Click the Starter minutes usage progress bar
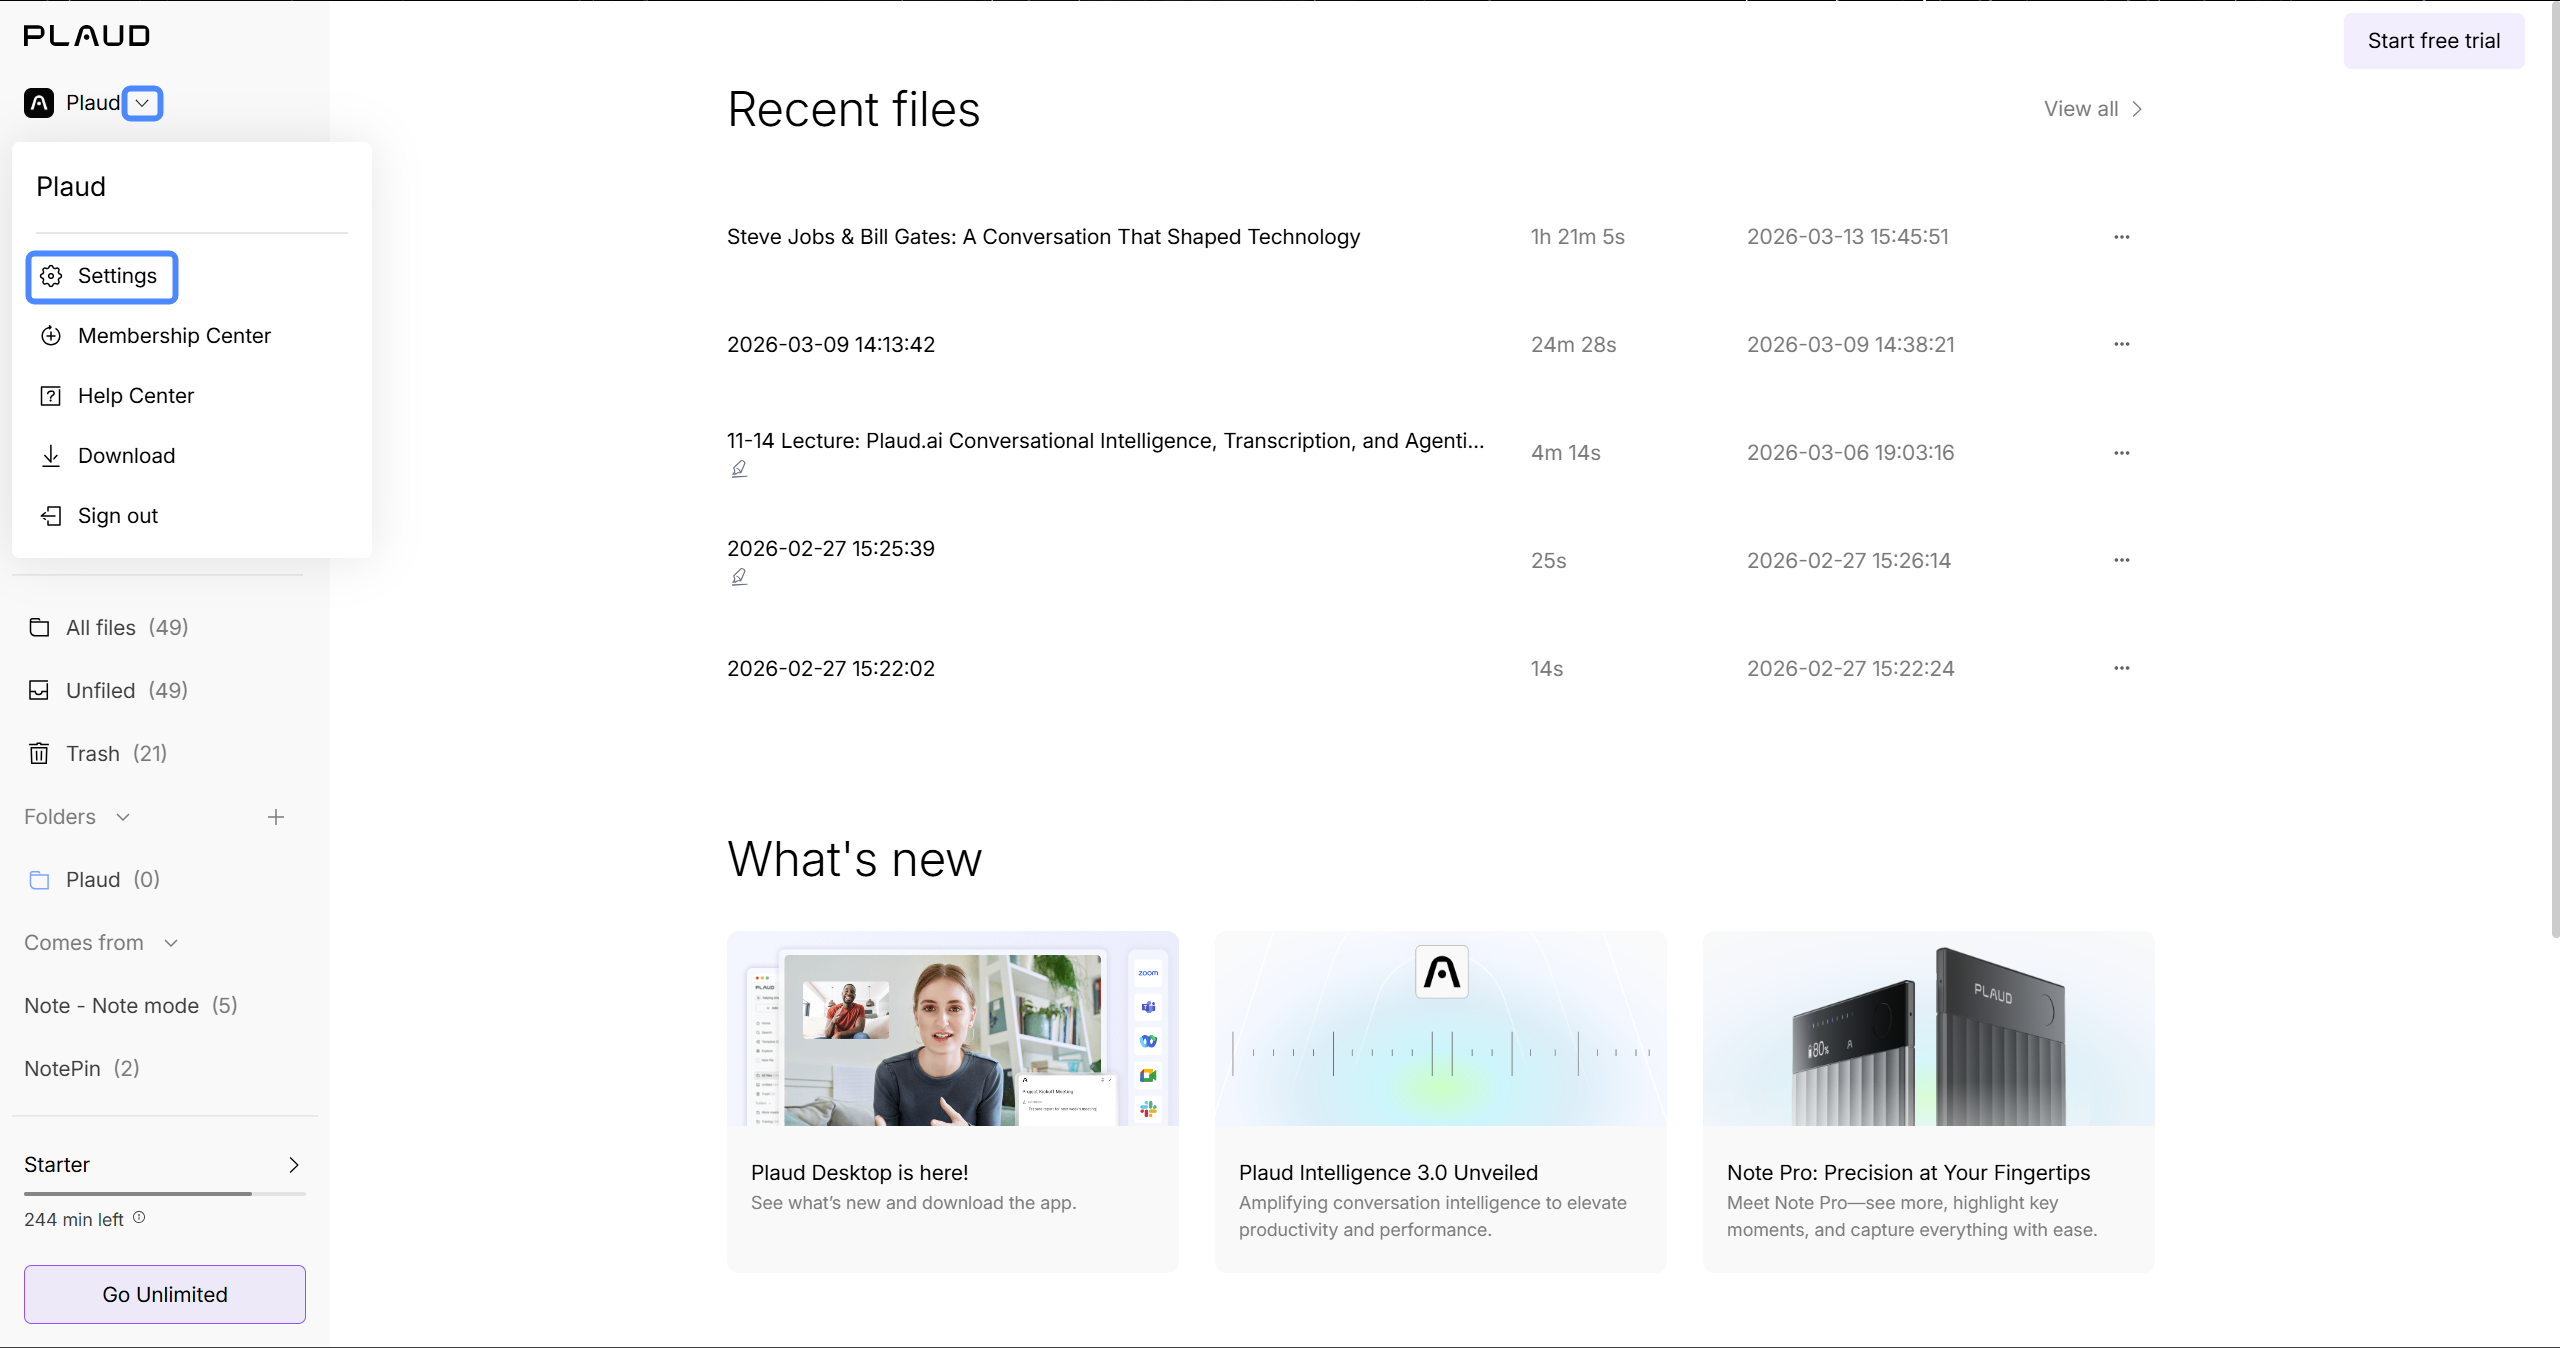2560x1348 pixels. (165, 1194)
